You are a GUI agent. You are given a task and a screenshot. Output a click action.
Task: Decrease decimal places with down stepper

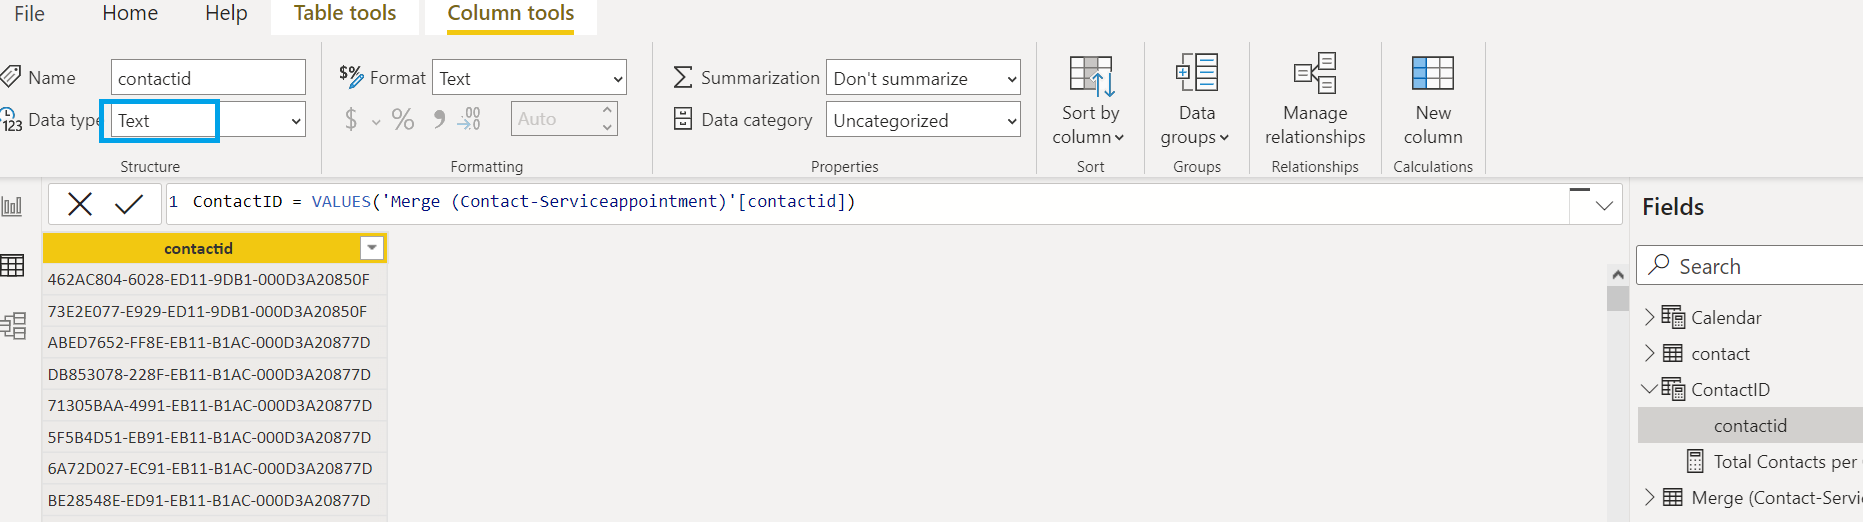click(607, 127)
